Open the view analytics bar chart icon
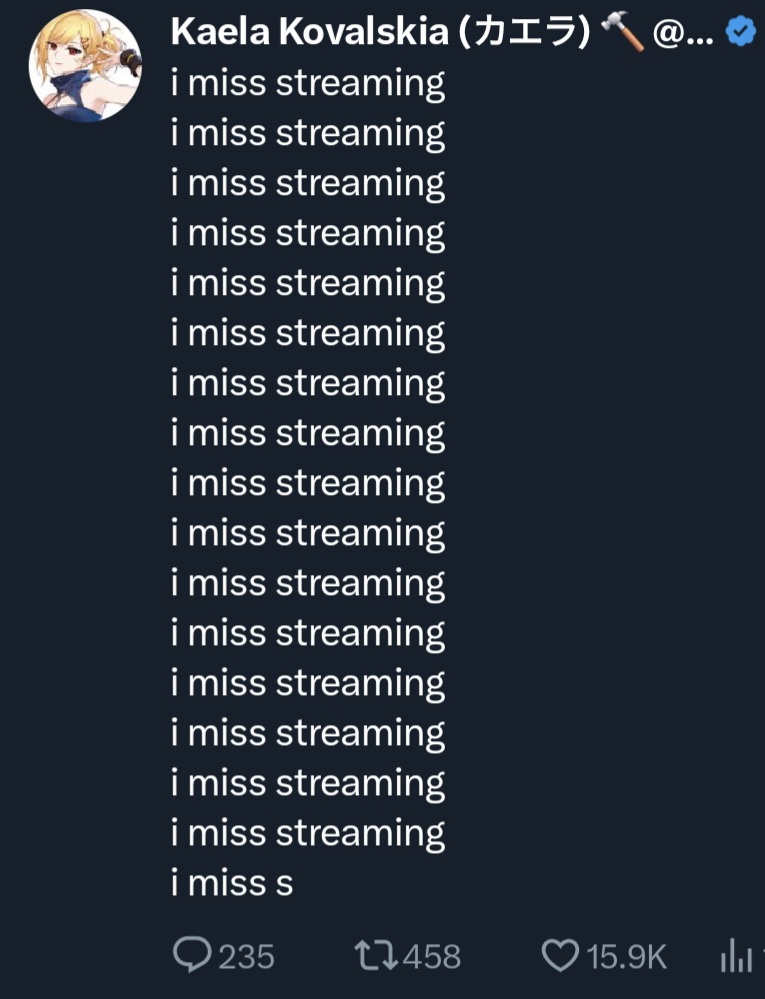Image resolution: width=765 pixels, height=999 pixels. pyautogui.click(x=736, y=958)
